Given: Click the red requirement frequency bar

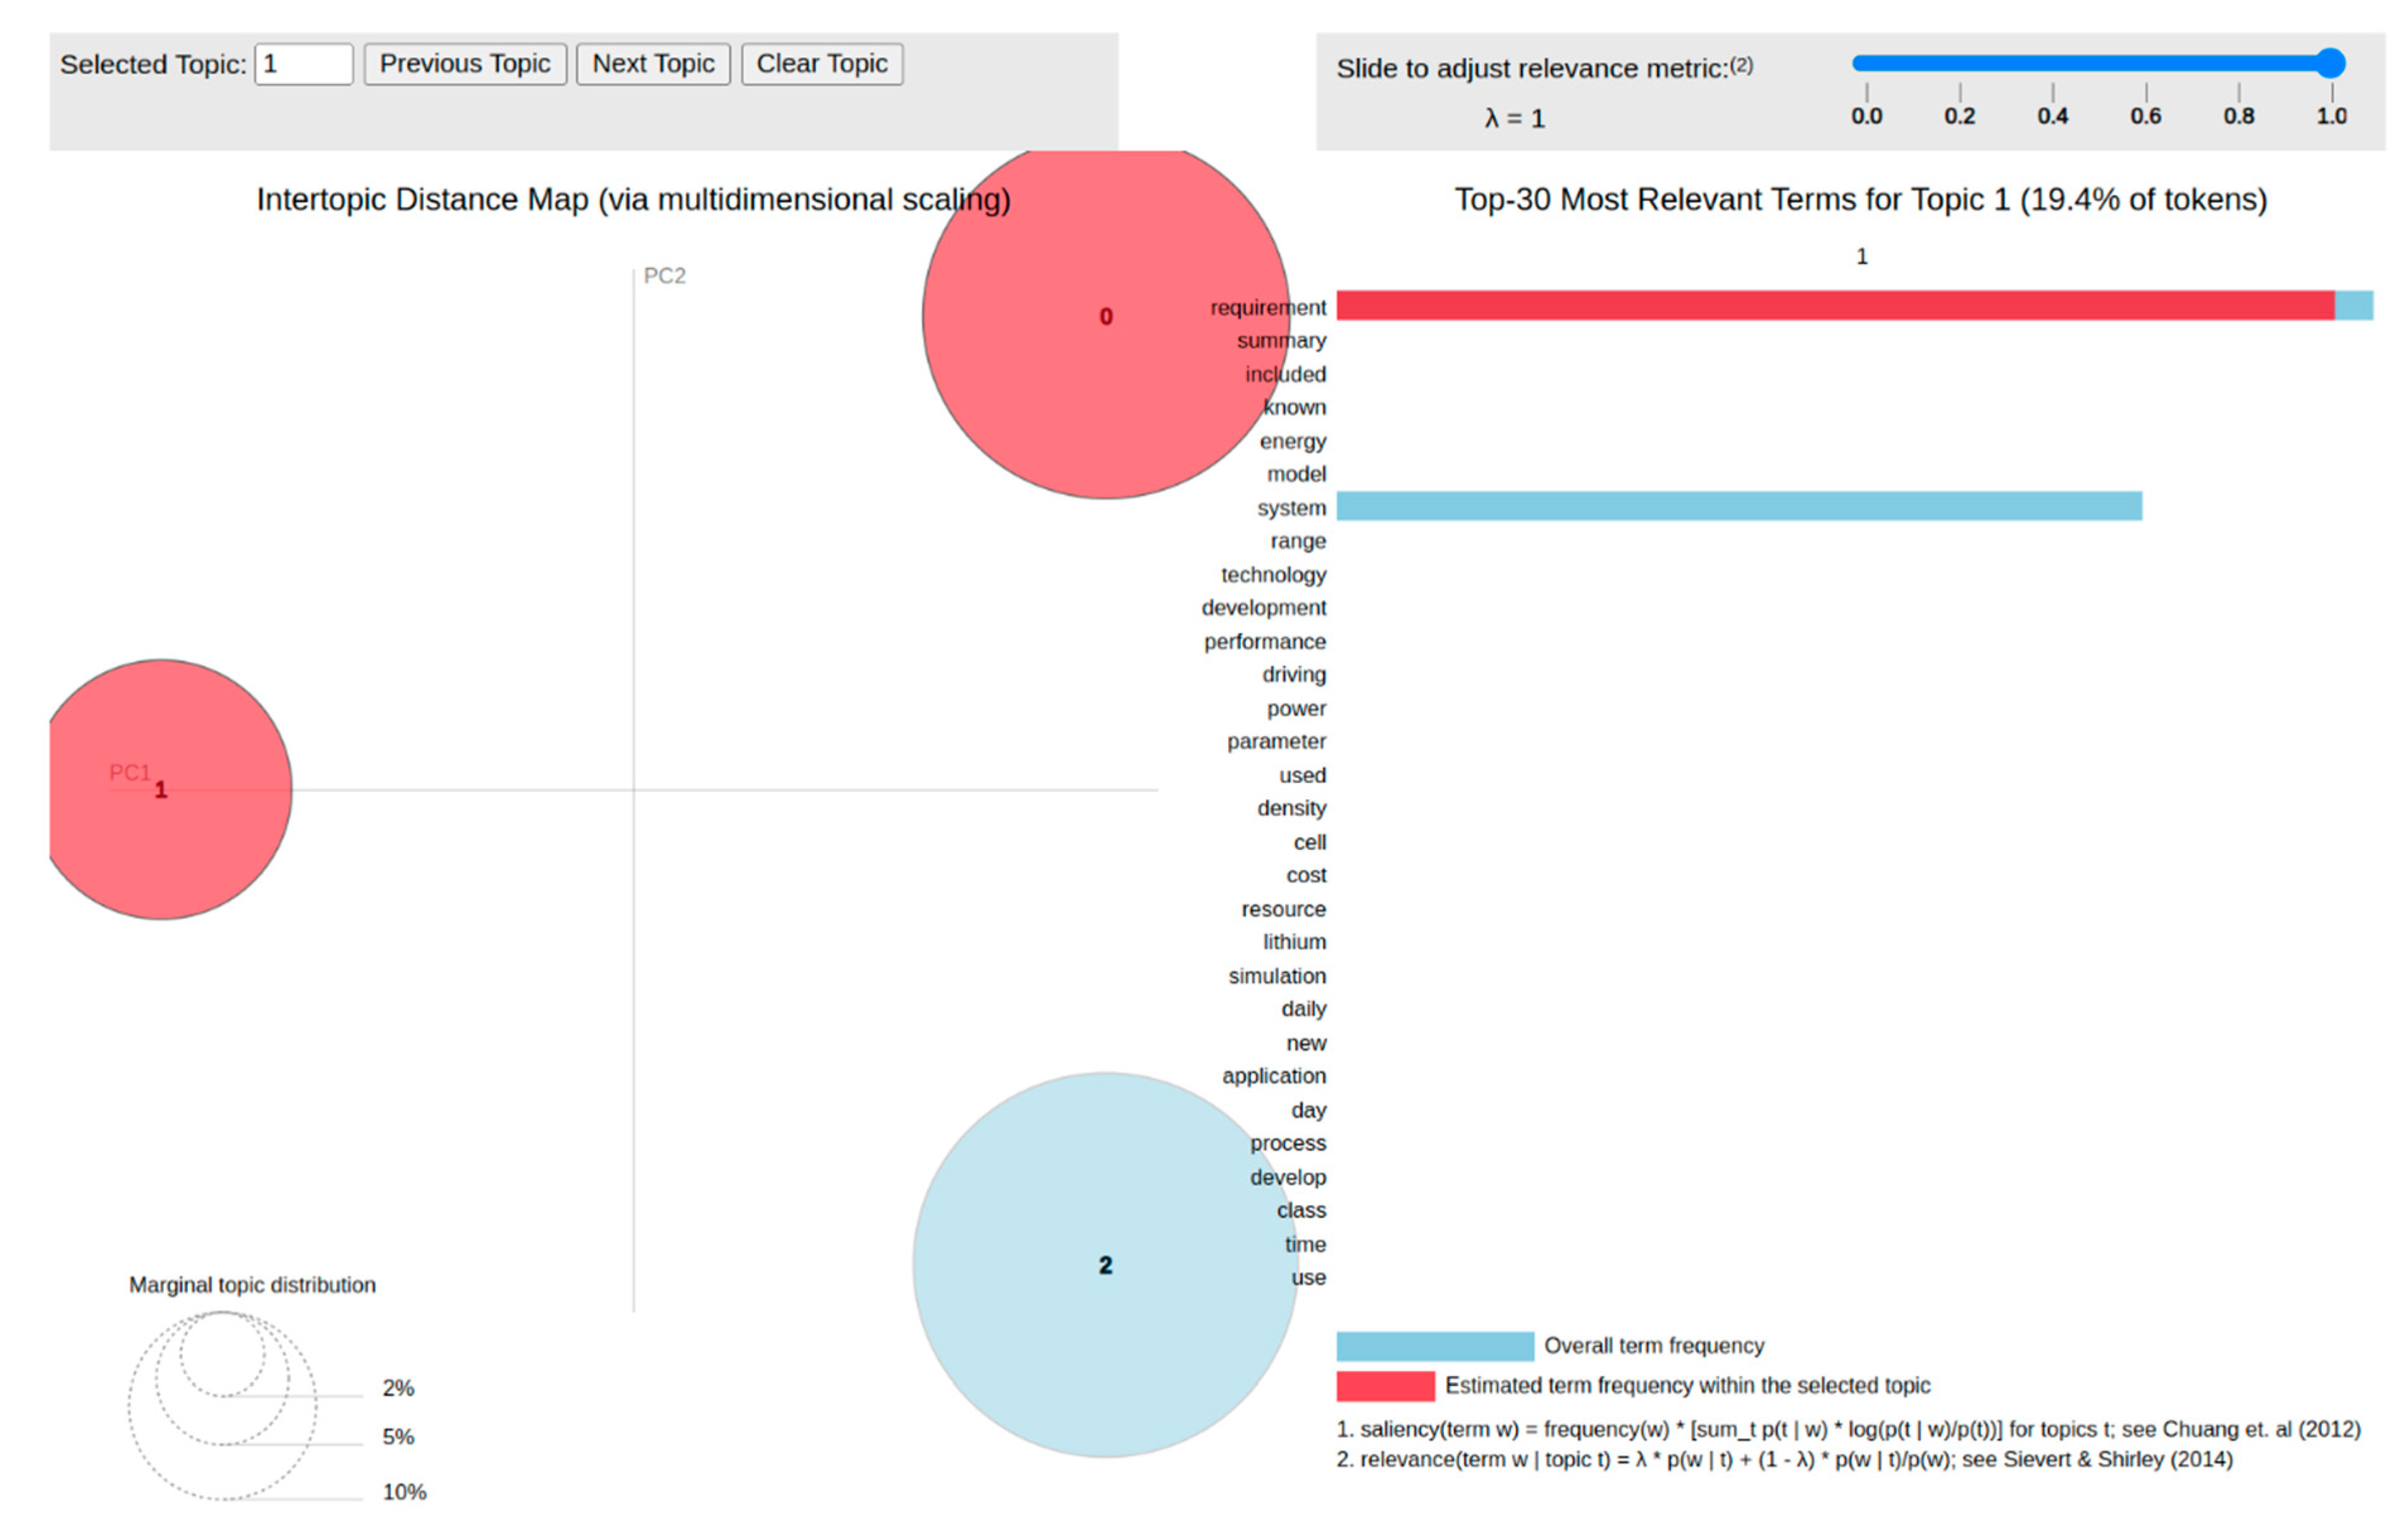Looking at the screenshot, I should [1835, 306].
